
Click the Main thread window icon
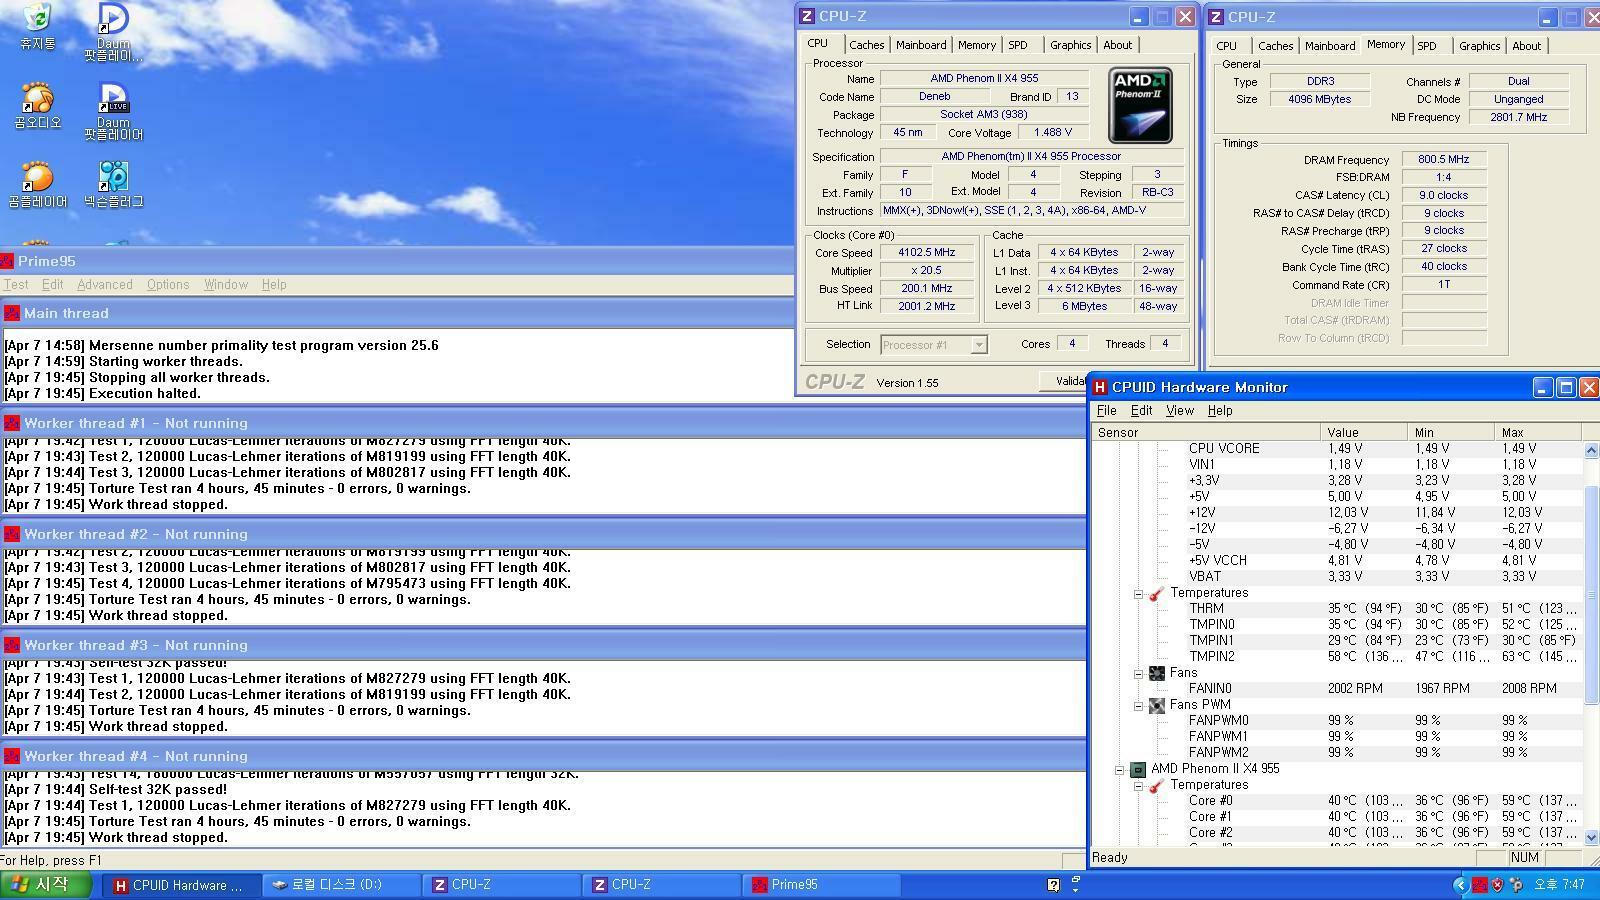click(x=12, y=313)
